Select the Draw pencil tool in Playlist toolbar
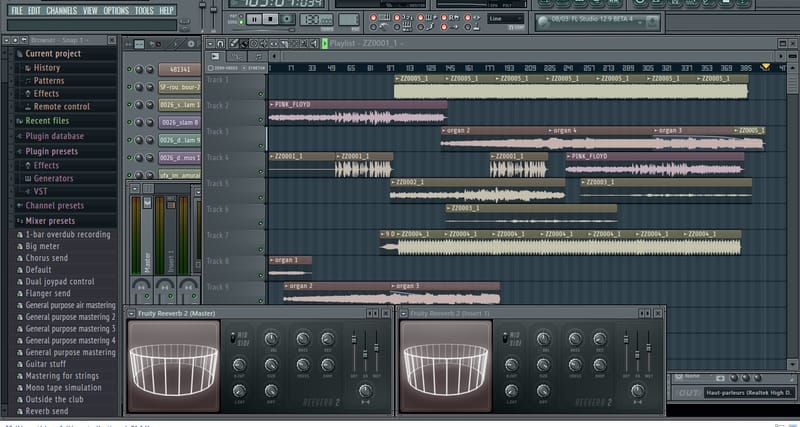800x427 pixels. pyautogui.click(x=234, y=44)
